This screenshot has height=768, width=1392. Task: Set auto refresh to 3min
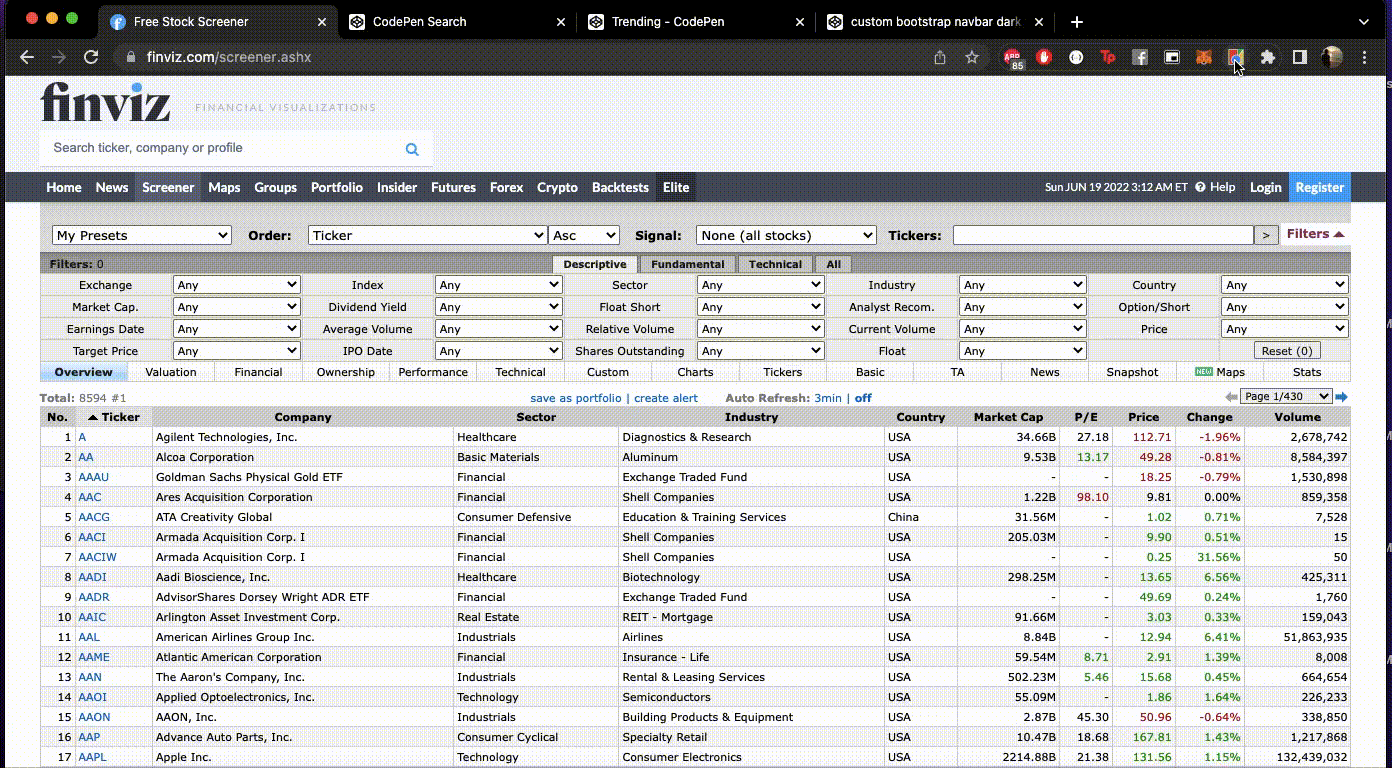click(x=828, y=398)
